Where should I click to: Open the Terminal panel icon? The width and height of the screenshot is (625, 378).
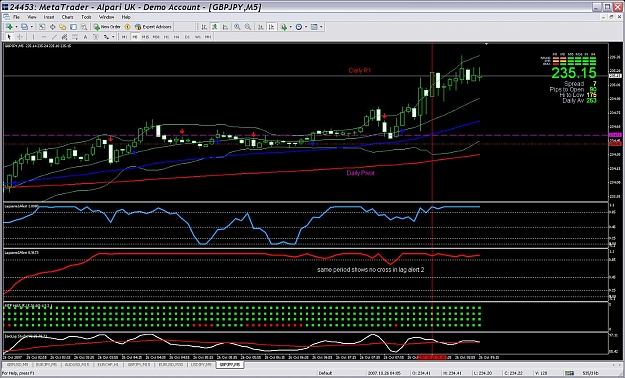73,27
